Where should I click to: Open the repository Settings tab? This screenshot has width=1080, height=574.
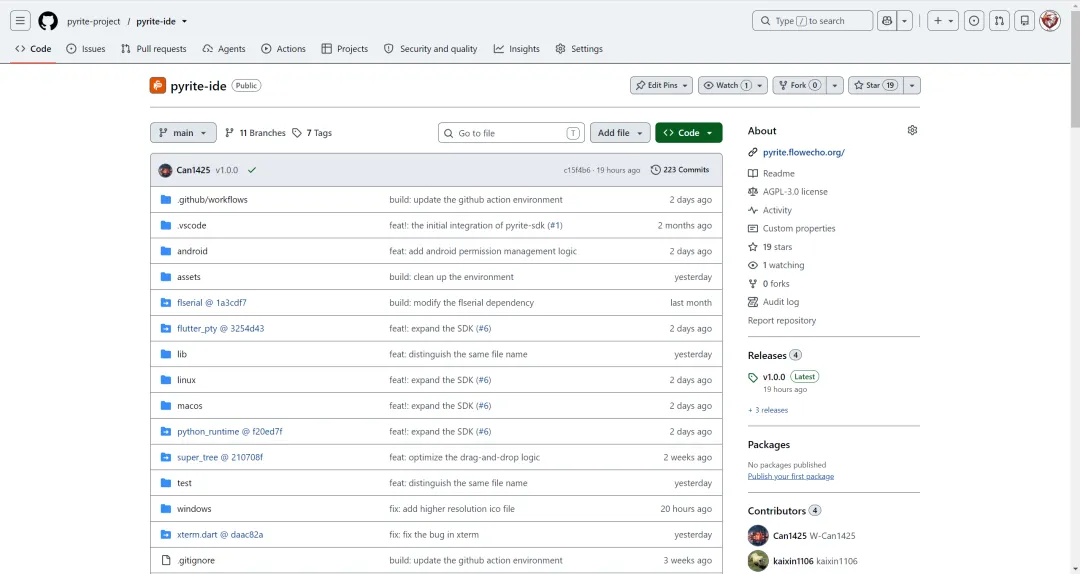point(579,49)
